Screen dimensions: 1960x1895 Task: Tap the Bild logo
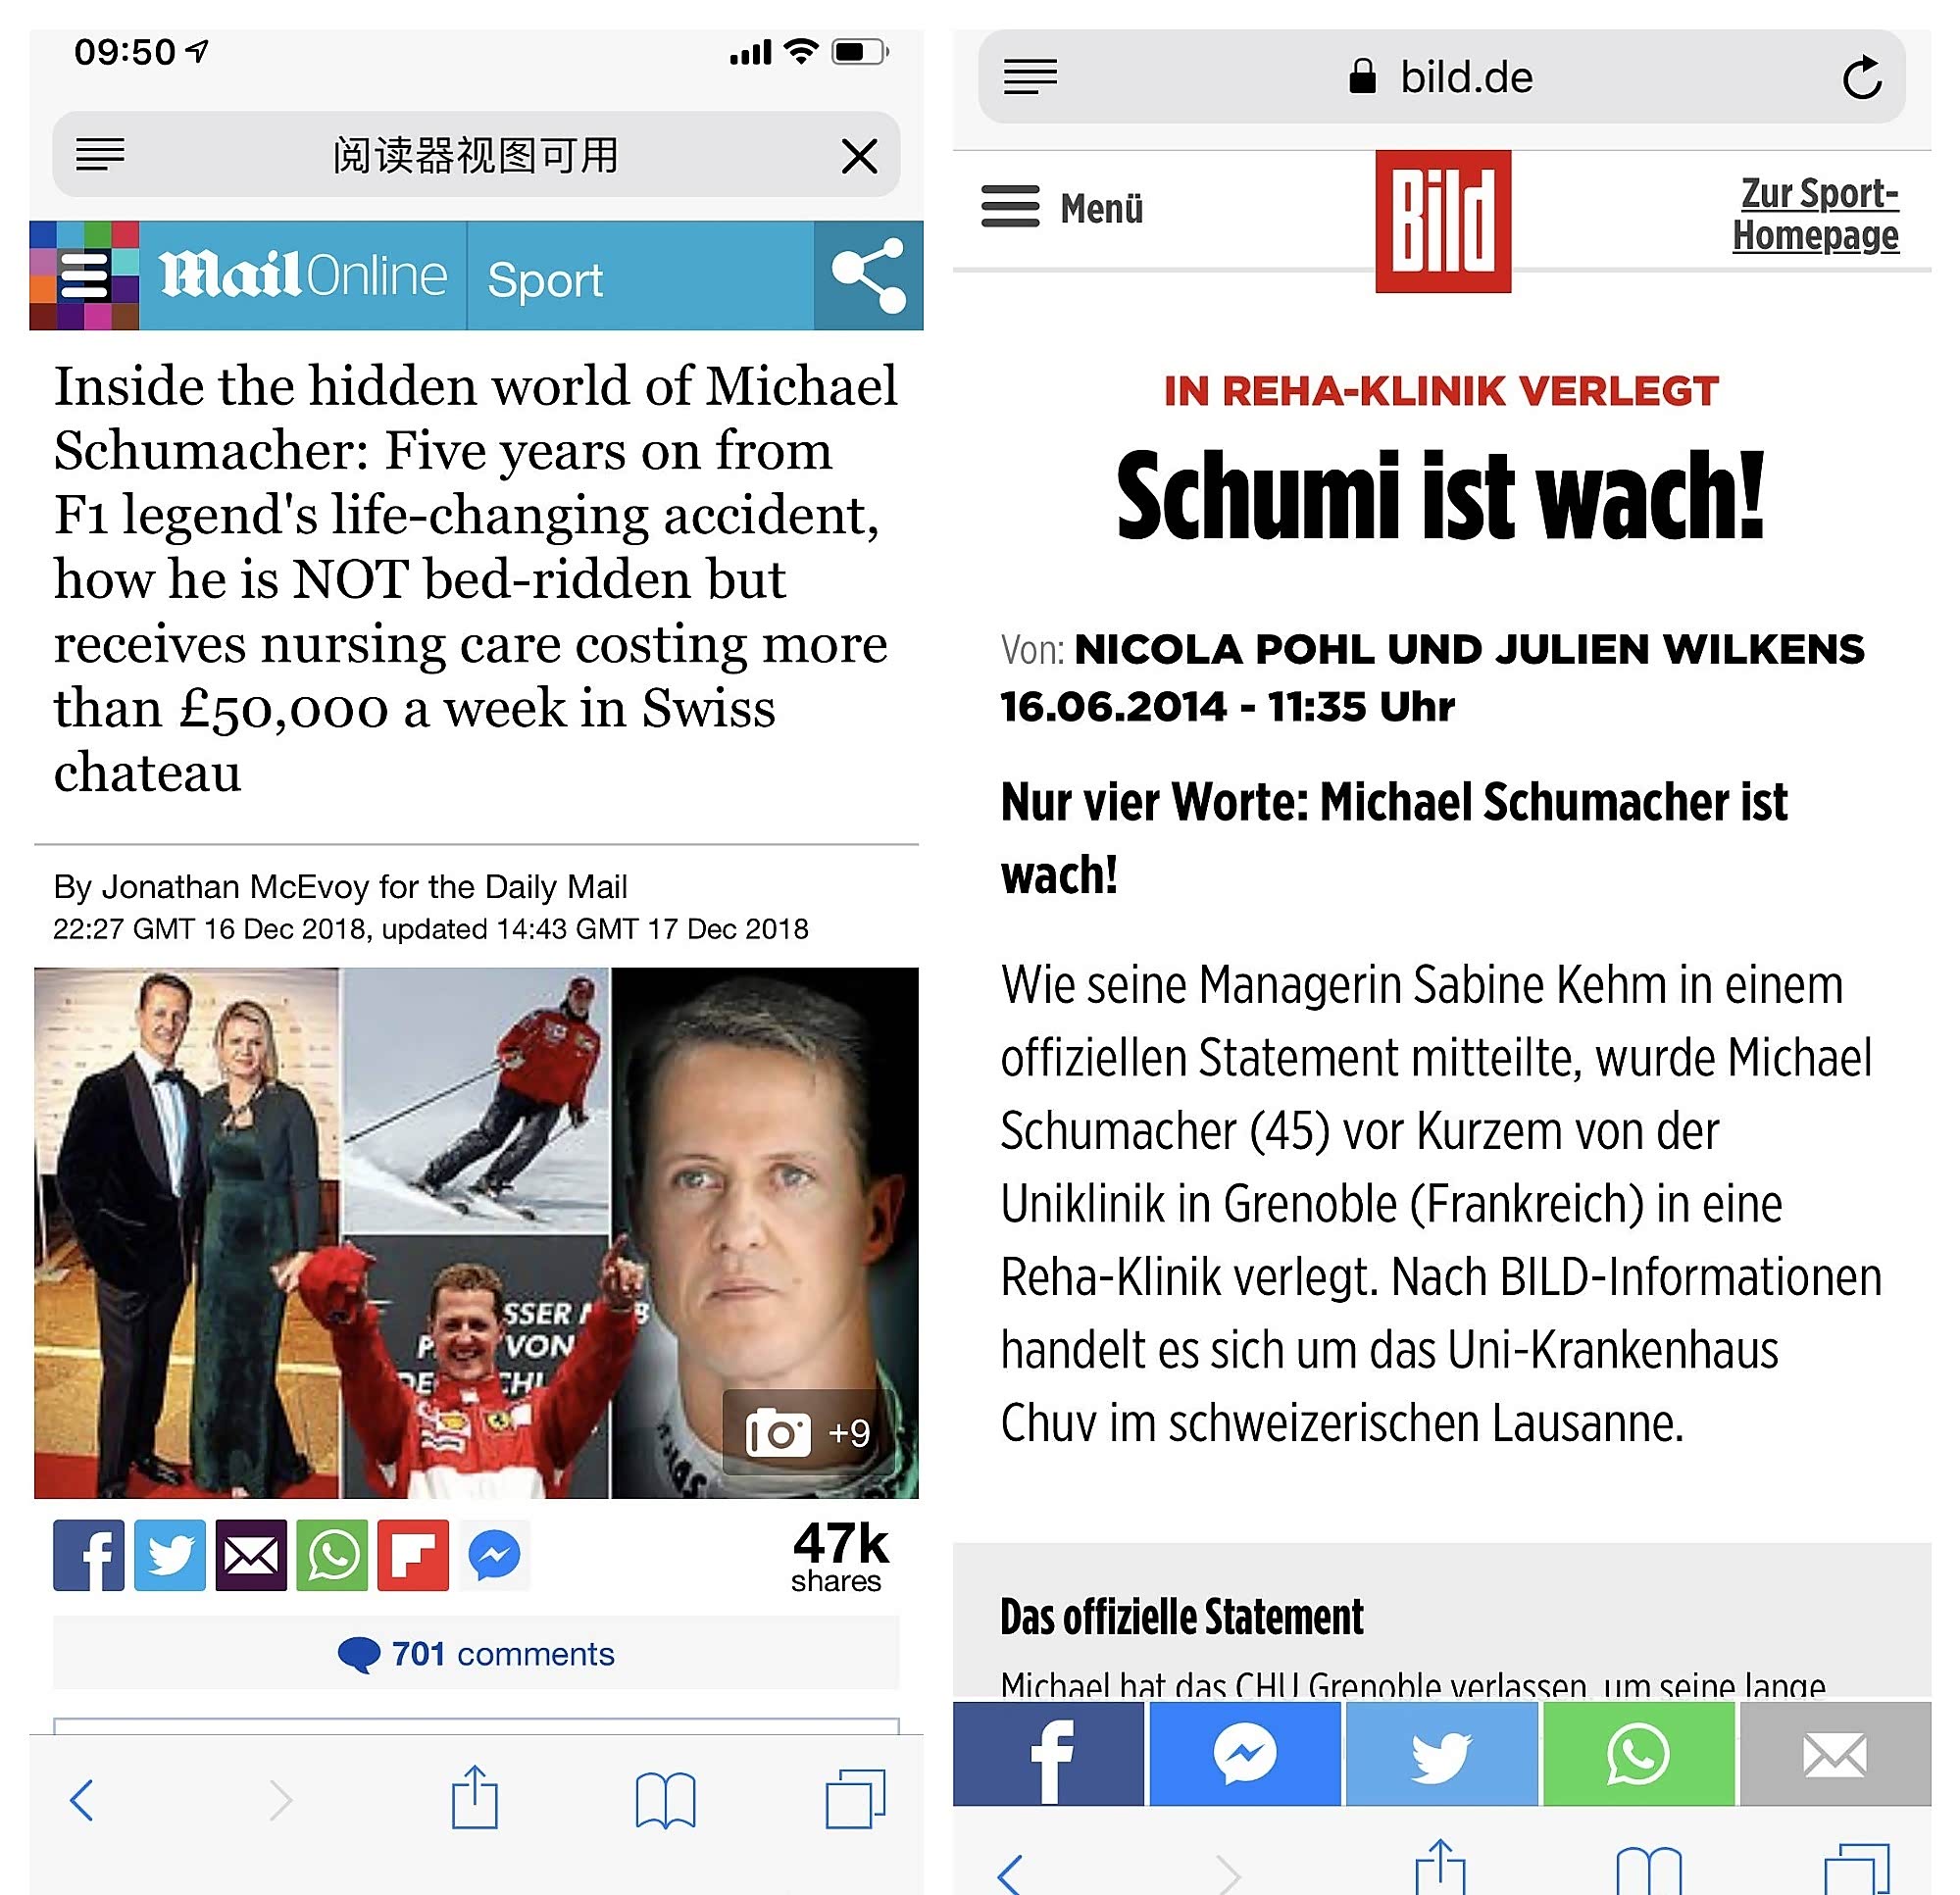tap(1443, 221)
